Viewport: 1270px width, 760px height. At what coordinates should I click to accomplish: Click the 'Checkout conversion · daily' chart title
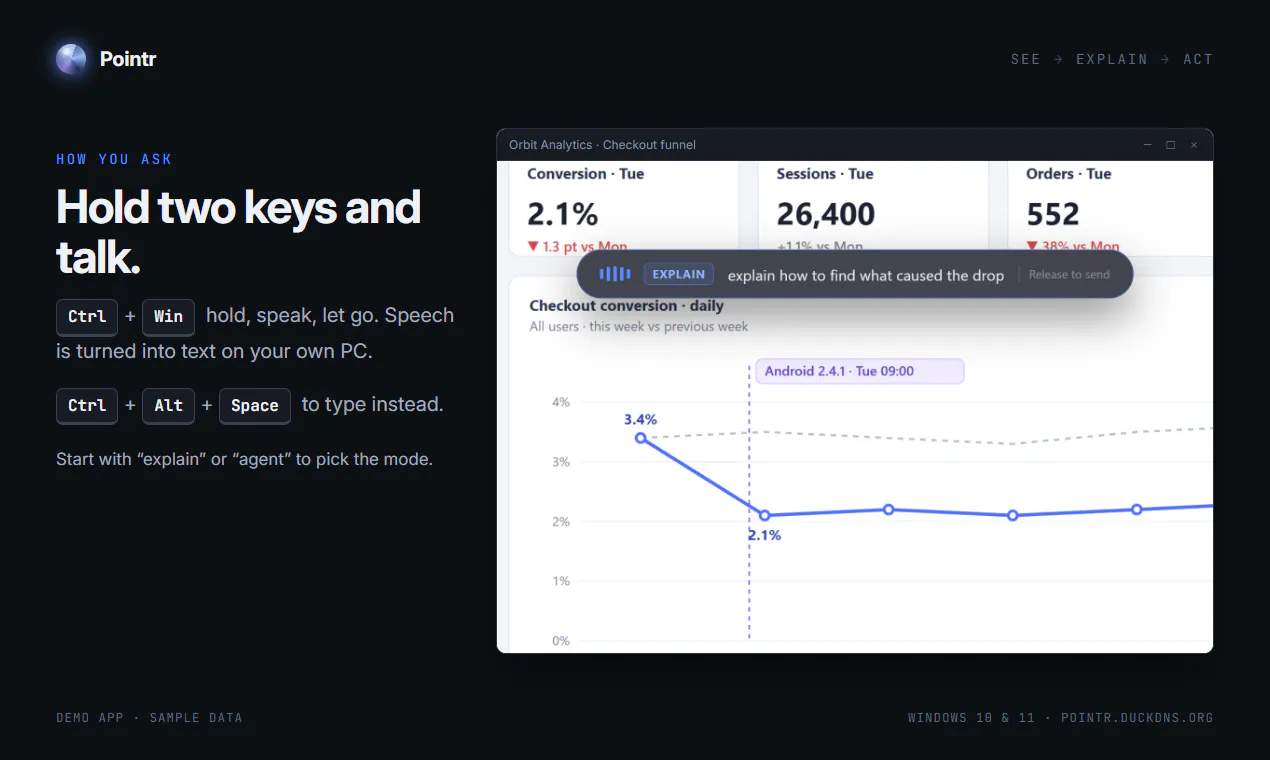(627, 306)
